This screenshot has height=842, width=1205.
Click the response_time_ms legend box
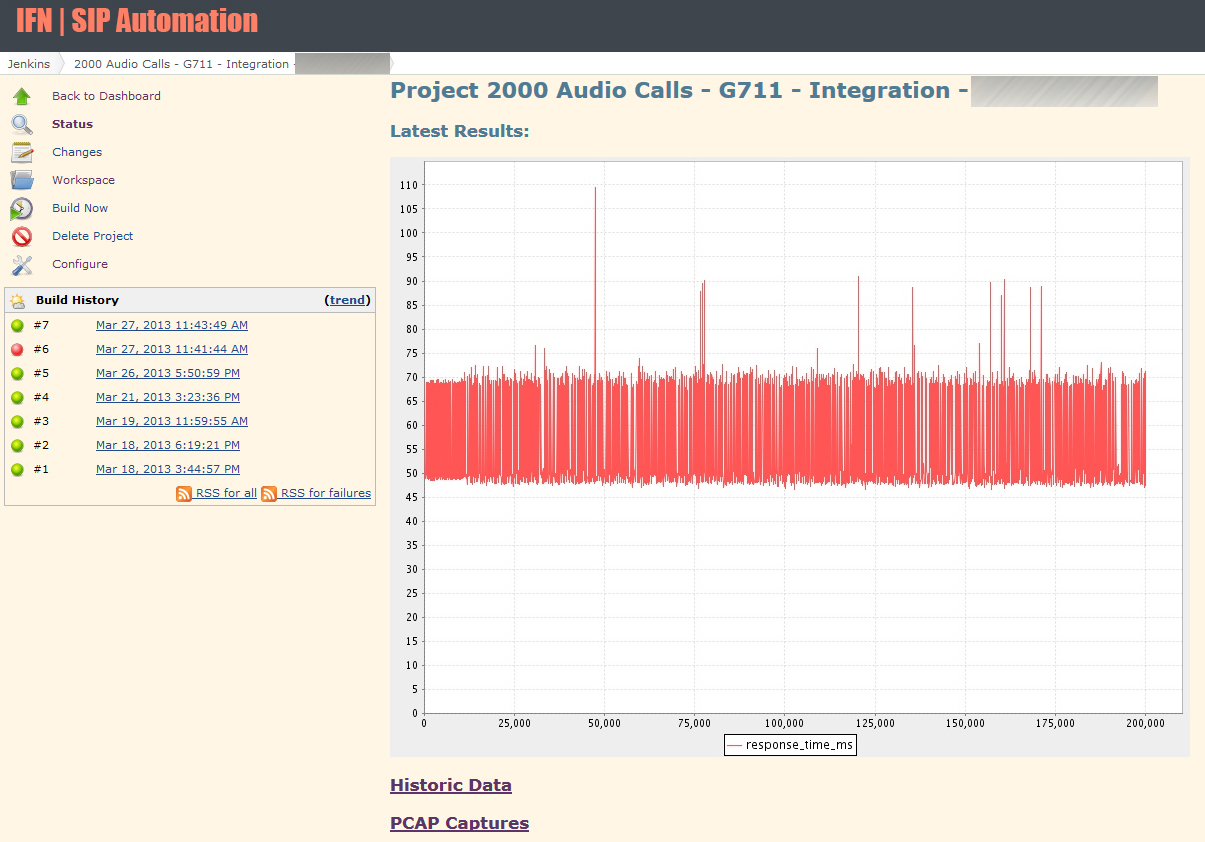pyautogui.click(x=790, y=744)
